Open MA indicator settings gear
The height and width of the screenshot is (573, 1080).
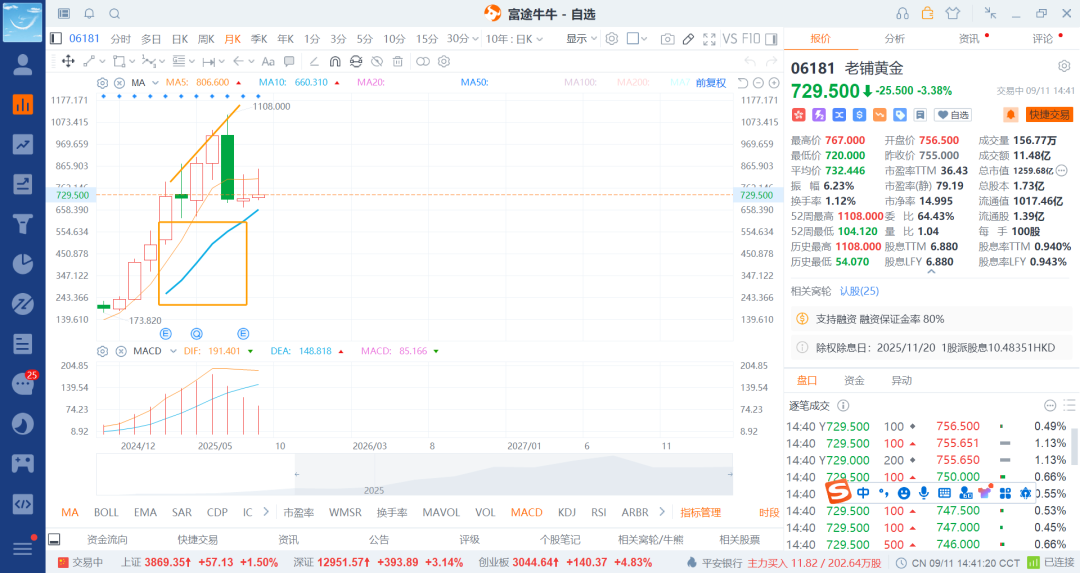coord(103,83)
